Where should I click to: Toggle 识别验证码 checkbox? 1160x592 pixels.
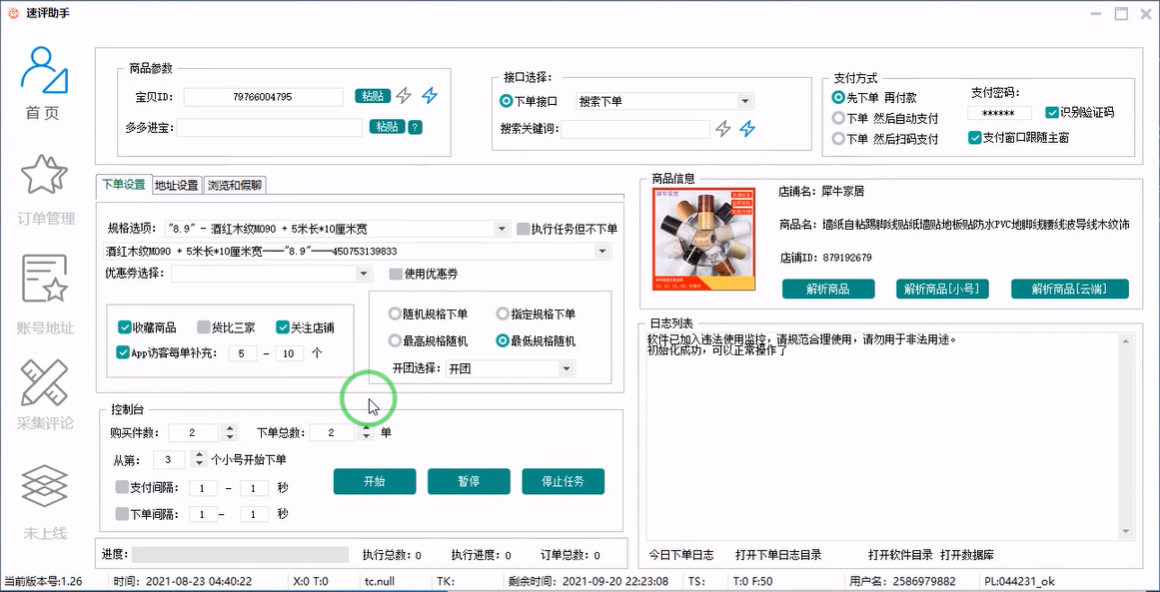click(x=1051, y=112)
